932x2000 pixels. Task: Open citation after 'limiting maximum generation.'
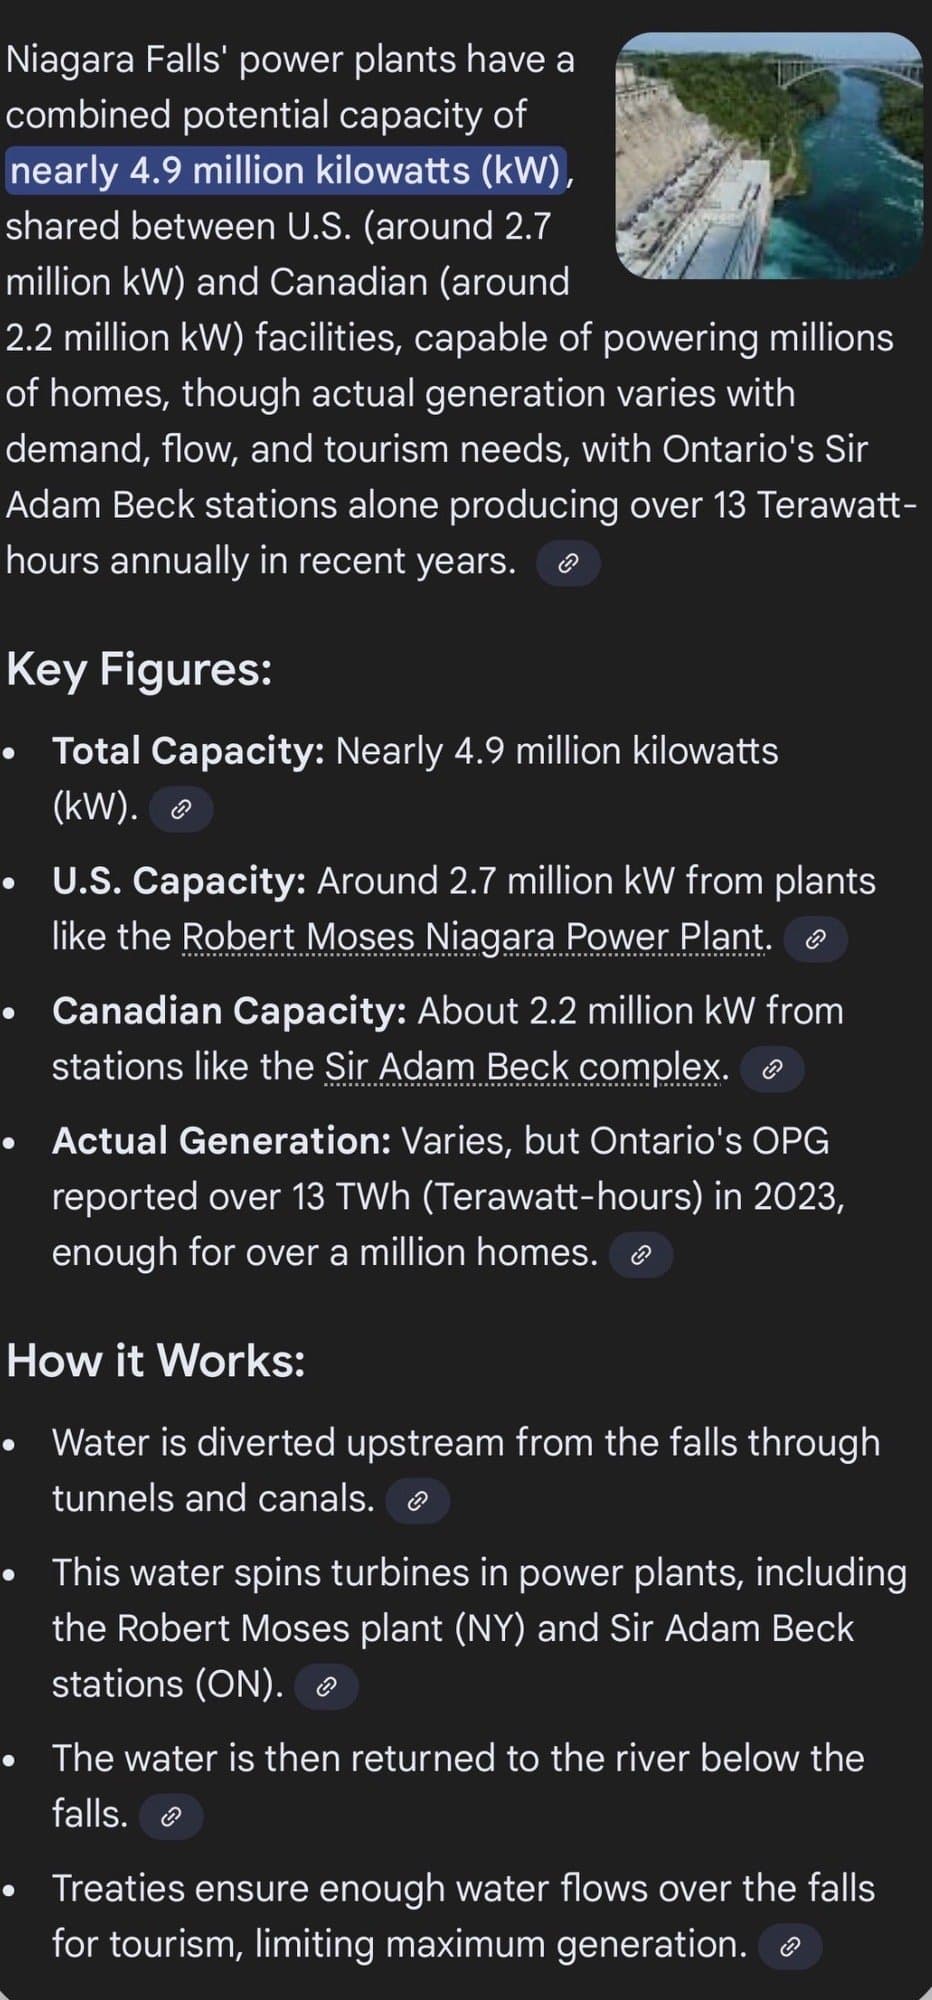pyautogui.click(x=790, y=1947)
